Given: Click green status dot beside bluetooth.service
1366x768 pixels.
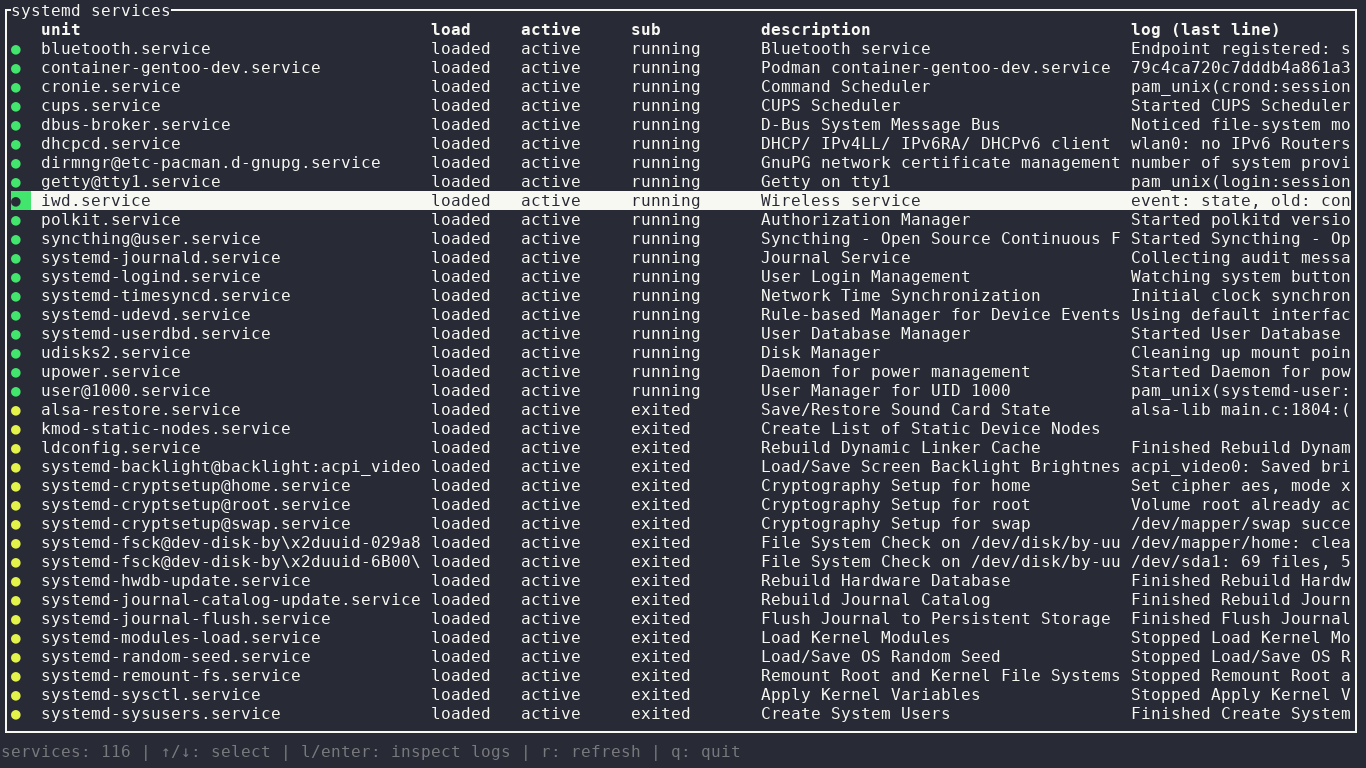Looking at the screenshot, I should [16, 49].
